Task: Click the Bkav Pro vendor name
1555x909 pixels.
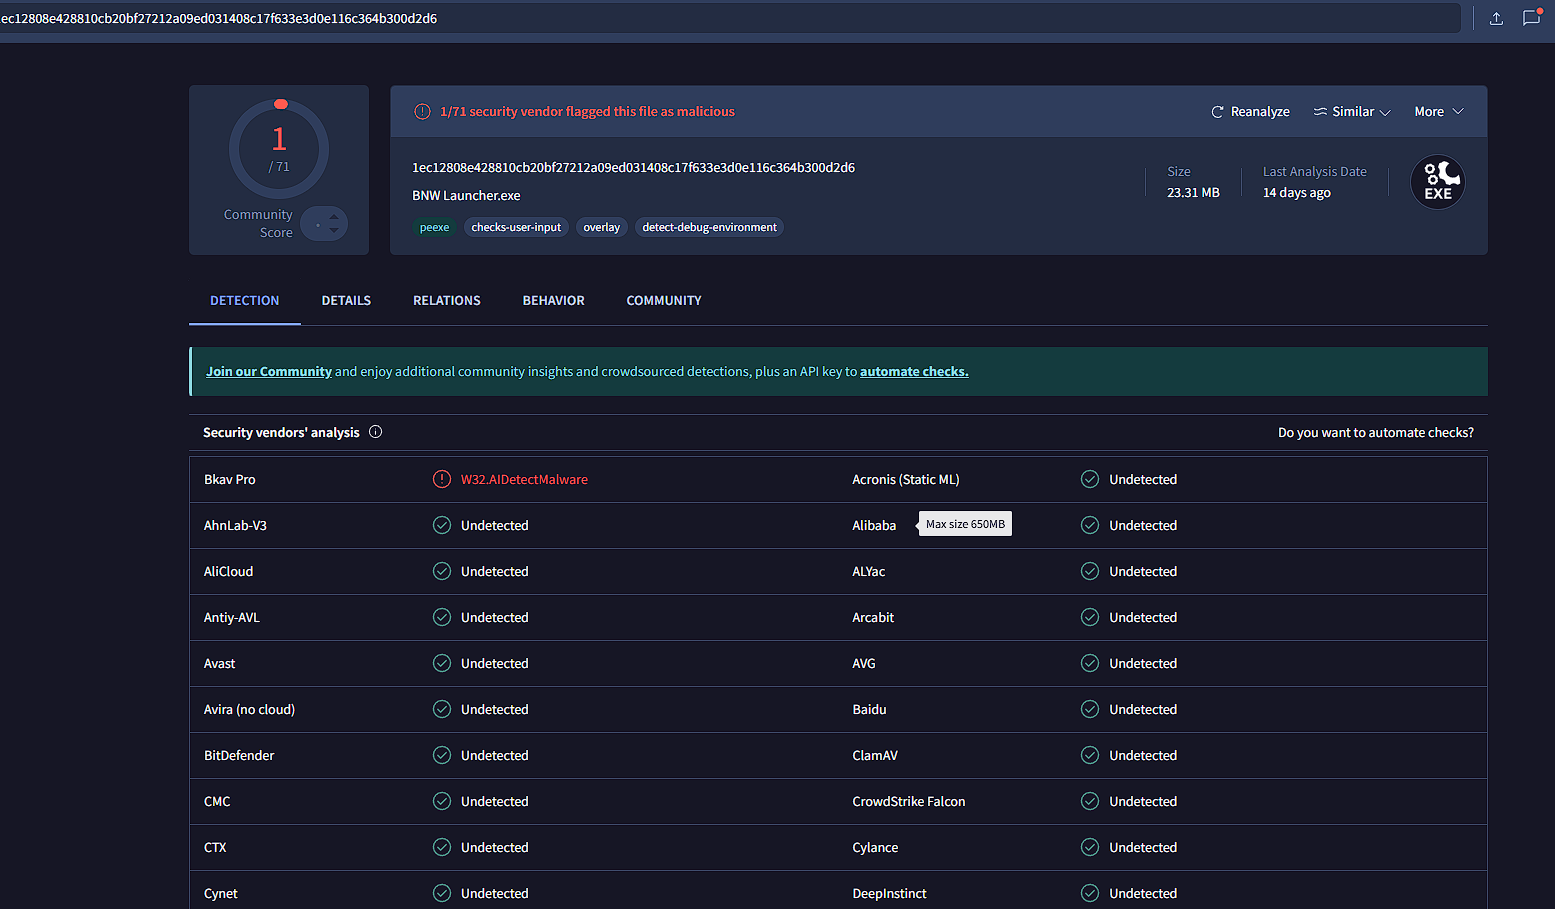Action: tap(230, 479)
